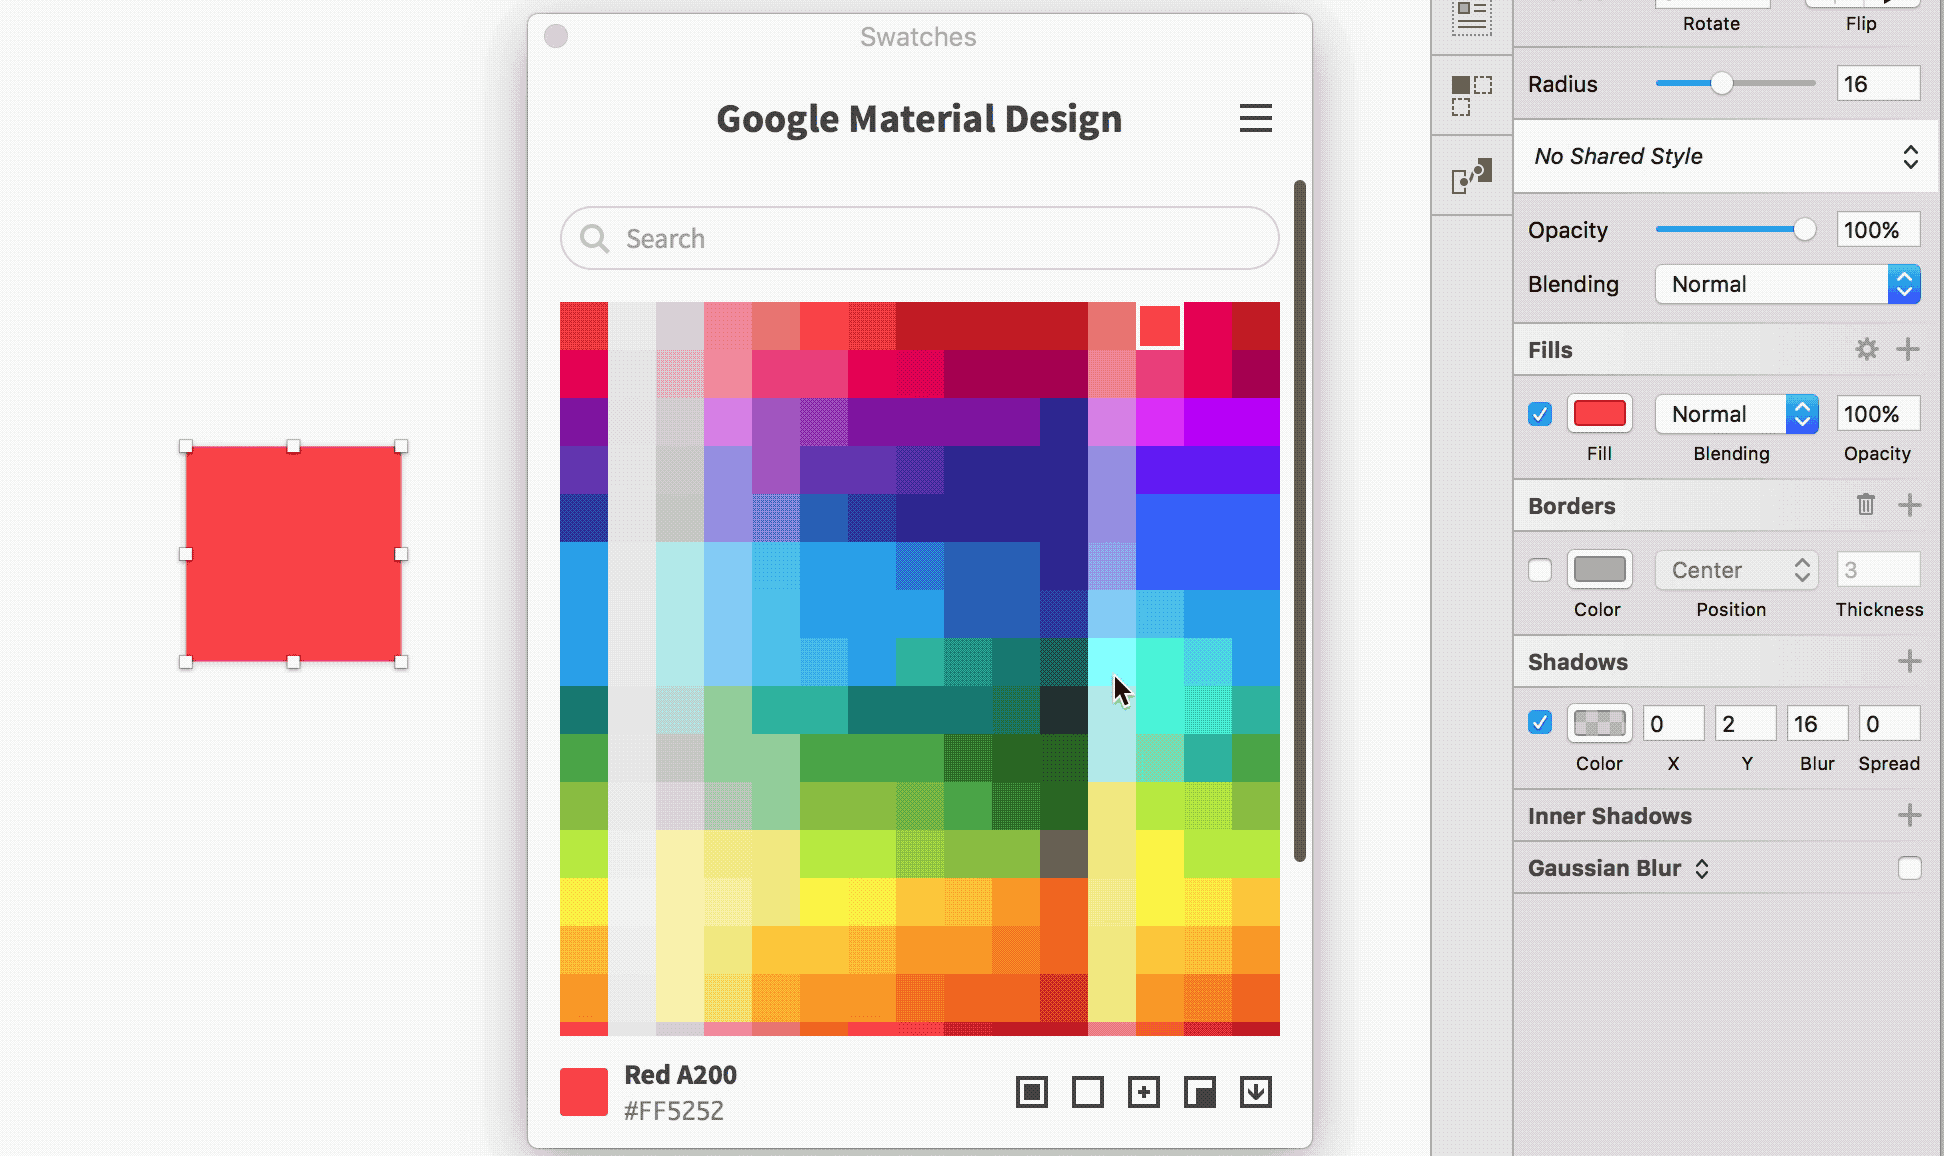Image resolution: width=1944 pixels, height=1156 pixels.
Task: Click the Google Material Design title
Action: pos(919,119)
